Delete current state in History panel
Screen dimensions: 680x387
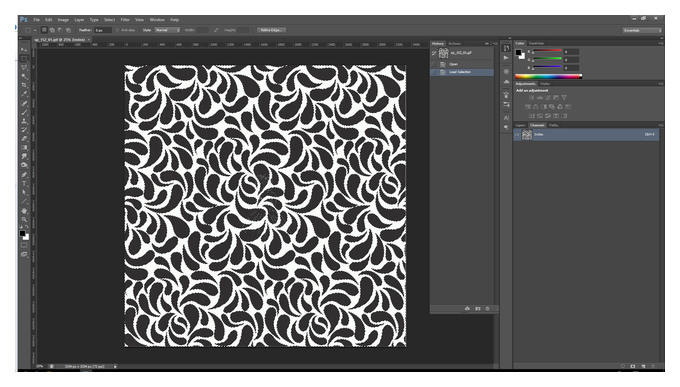click(x=487, y=308)
